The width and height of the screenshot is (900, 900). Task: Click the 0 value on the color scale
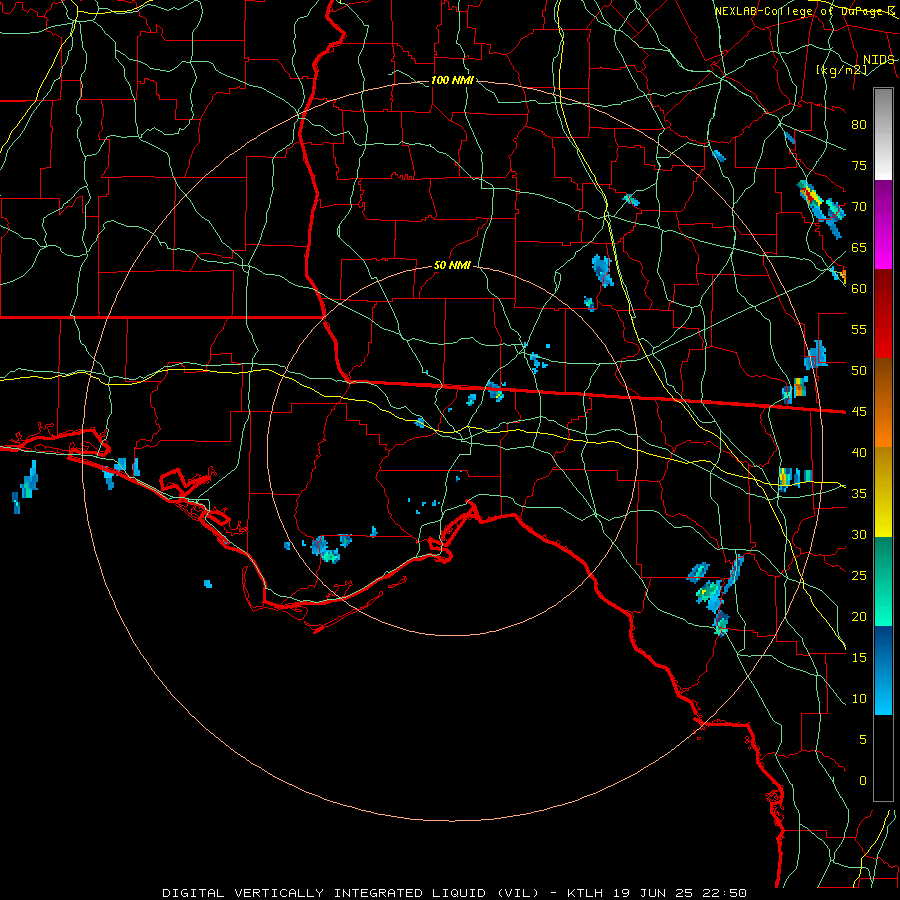pos(863,781)
